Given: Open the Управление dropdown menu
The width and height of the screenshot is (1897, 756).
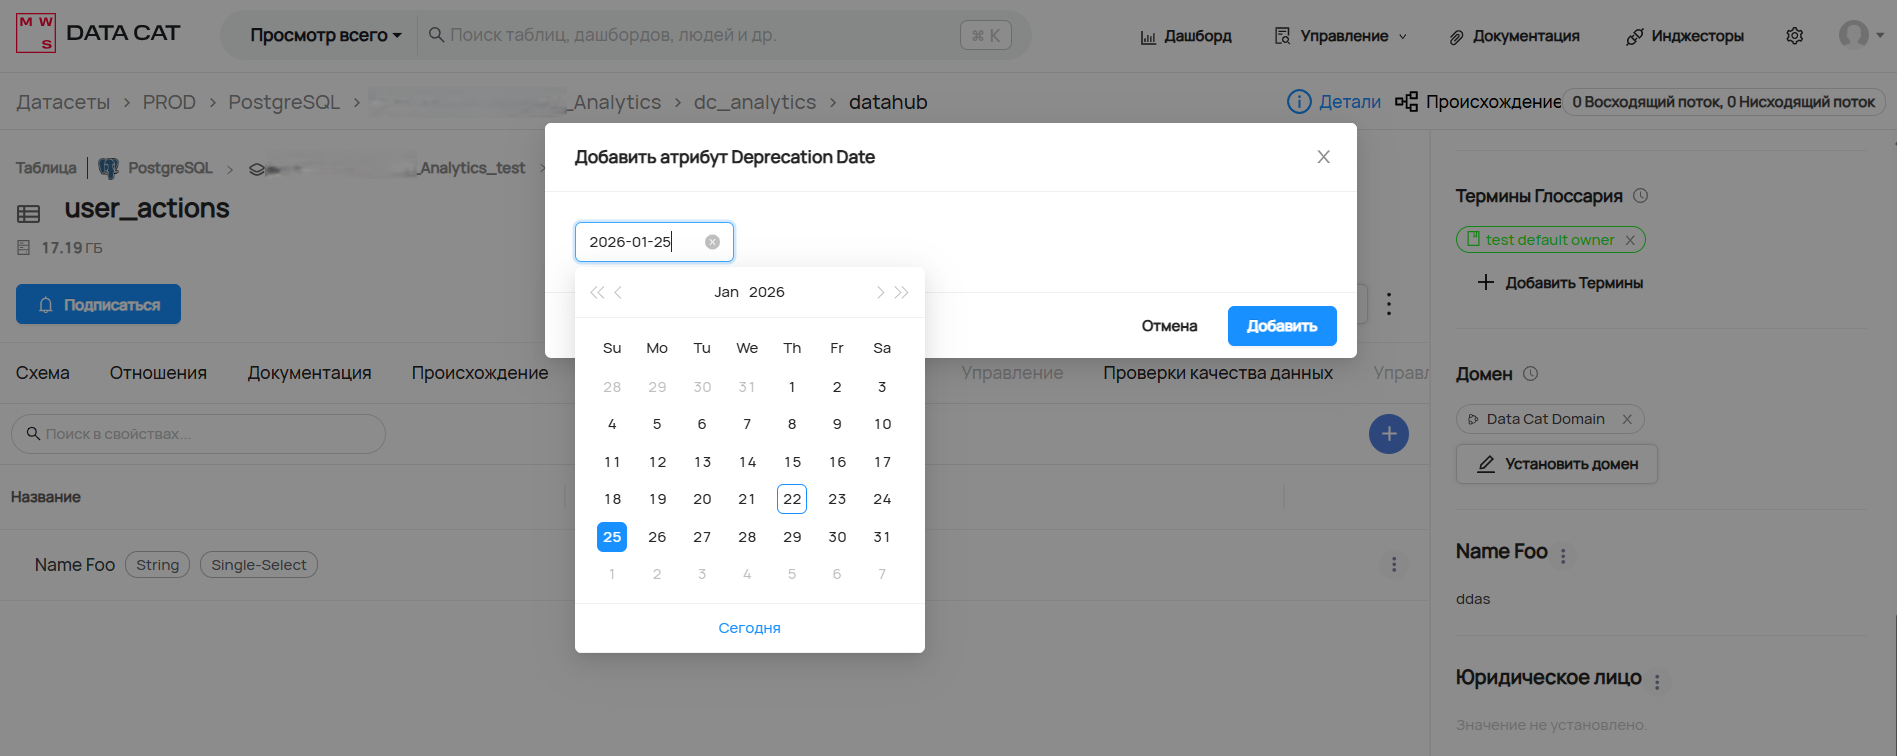Looking at the screenshot, I should pyautogui.click(x=1341, y=36).
